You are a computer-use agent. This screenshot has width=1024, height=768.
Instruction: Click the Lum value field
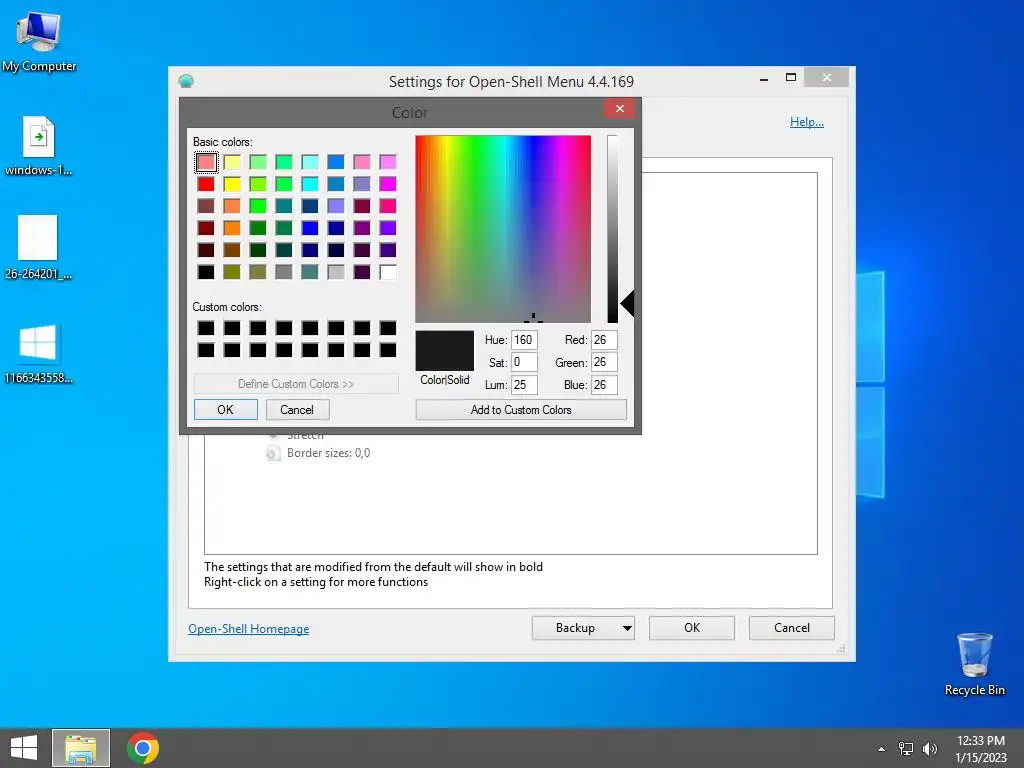(524, 385)
